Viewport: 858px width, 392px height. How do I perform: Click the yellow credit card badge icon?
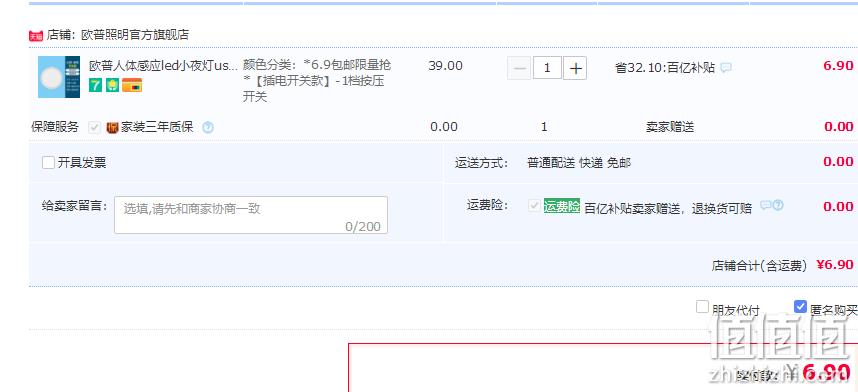click(132, 85)
